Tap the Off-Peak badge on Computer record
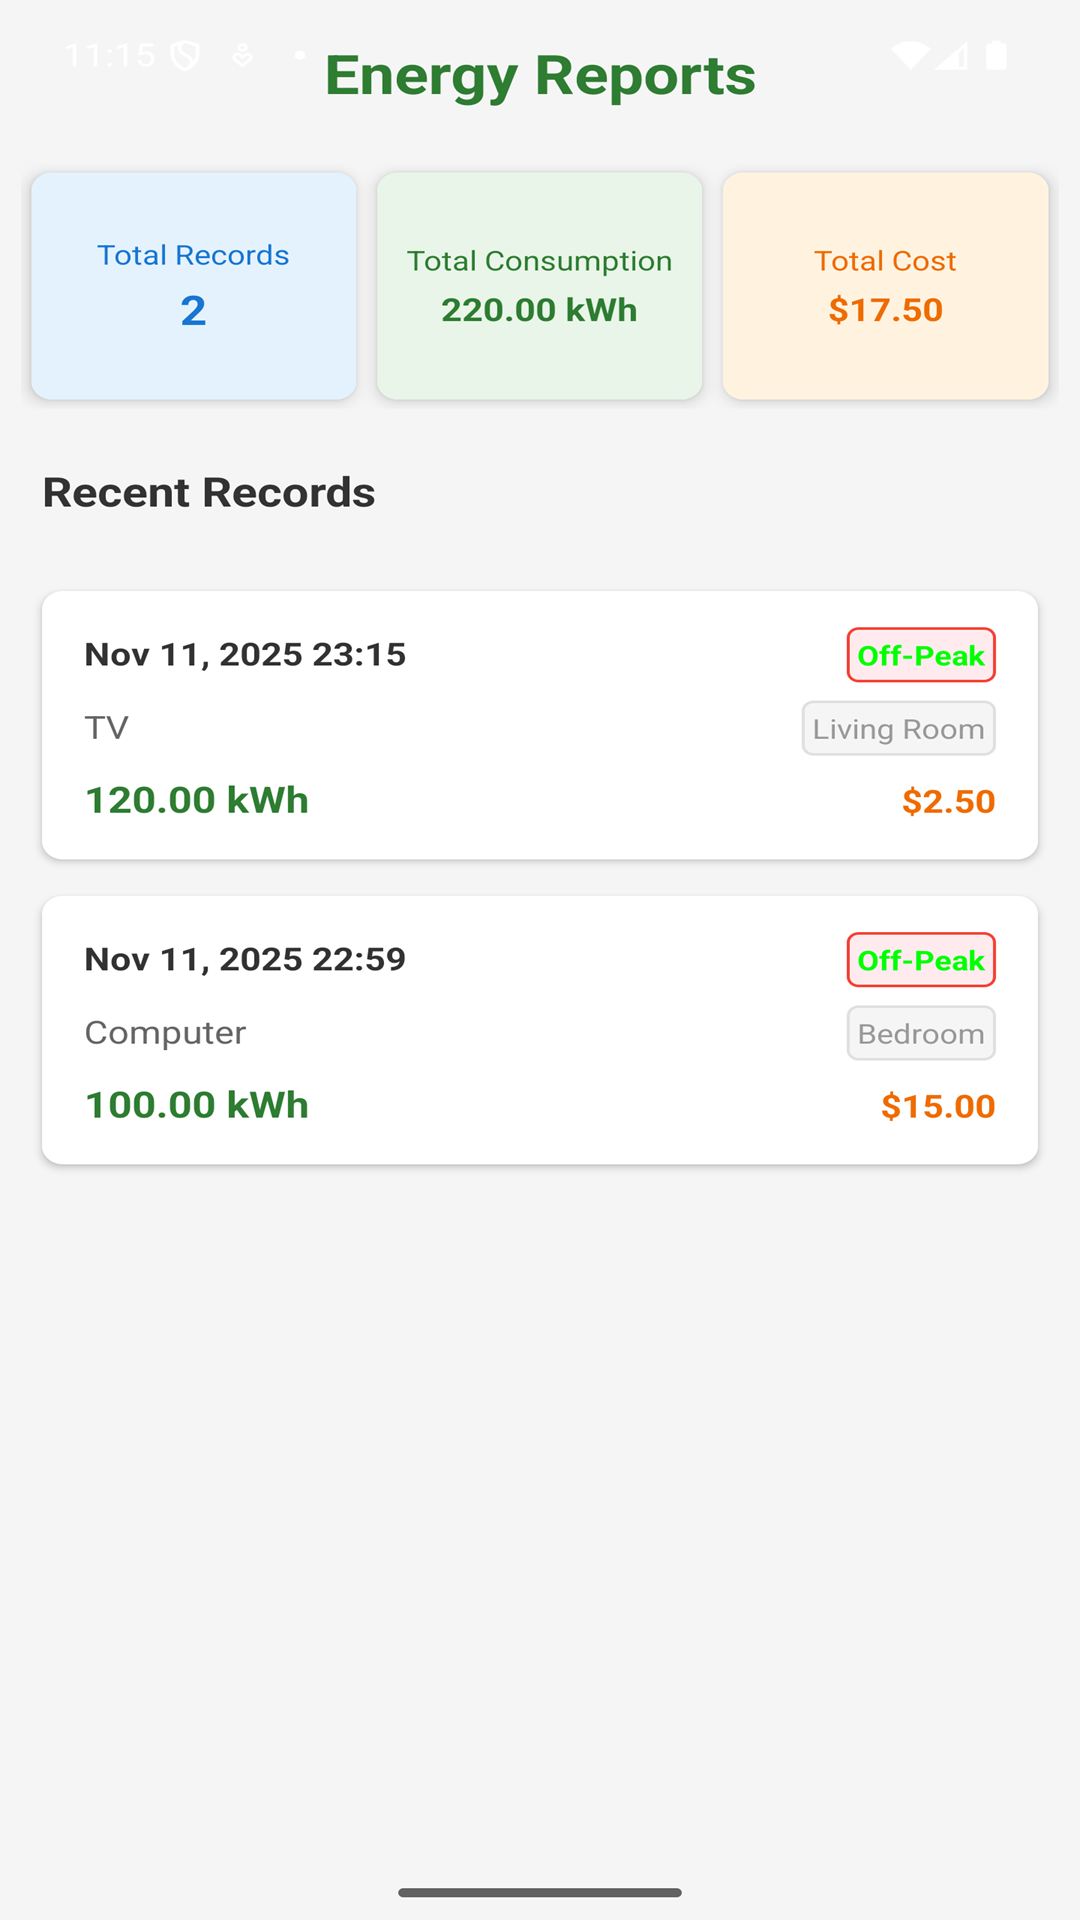This screenshot has width=1080, height=1920. pos(921,960)
